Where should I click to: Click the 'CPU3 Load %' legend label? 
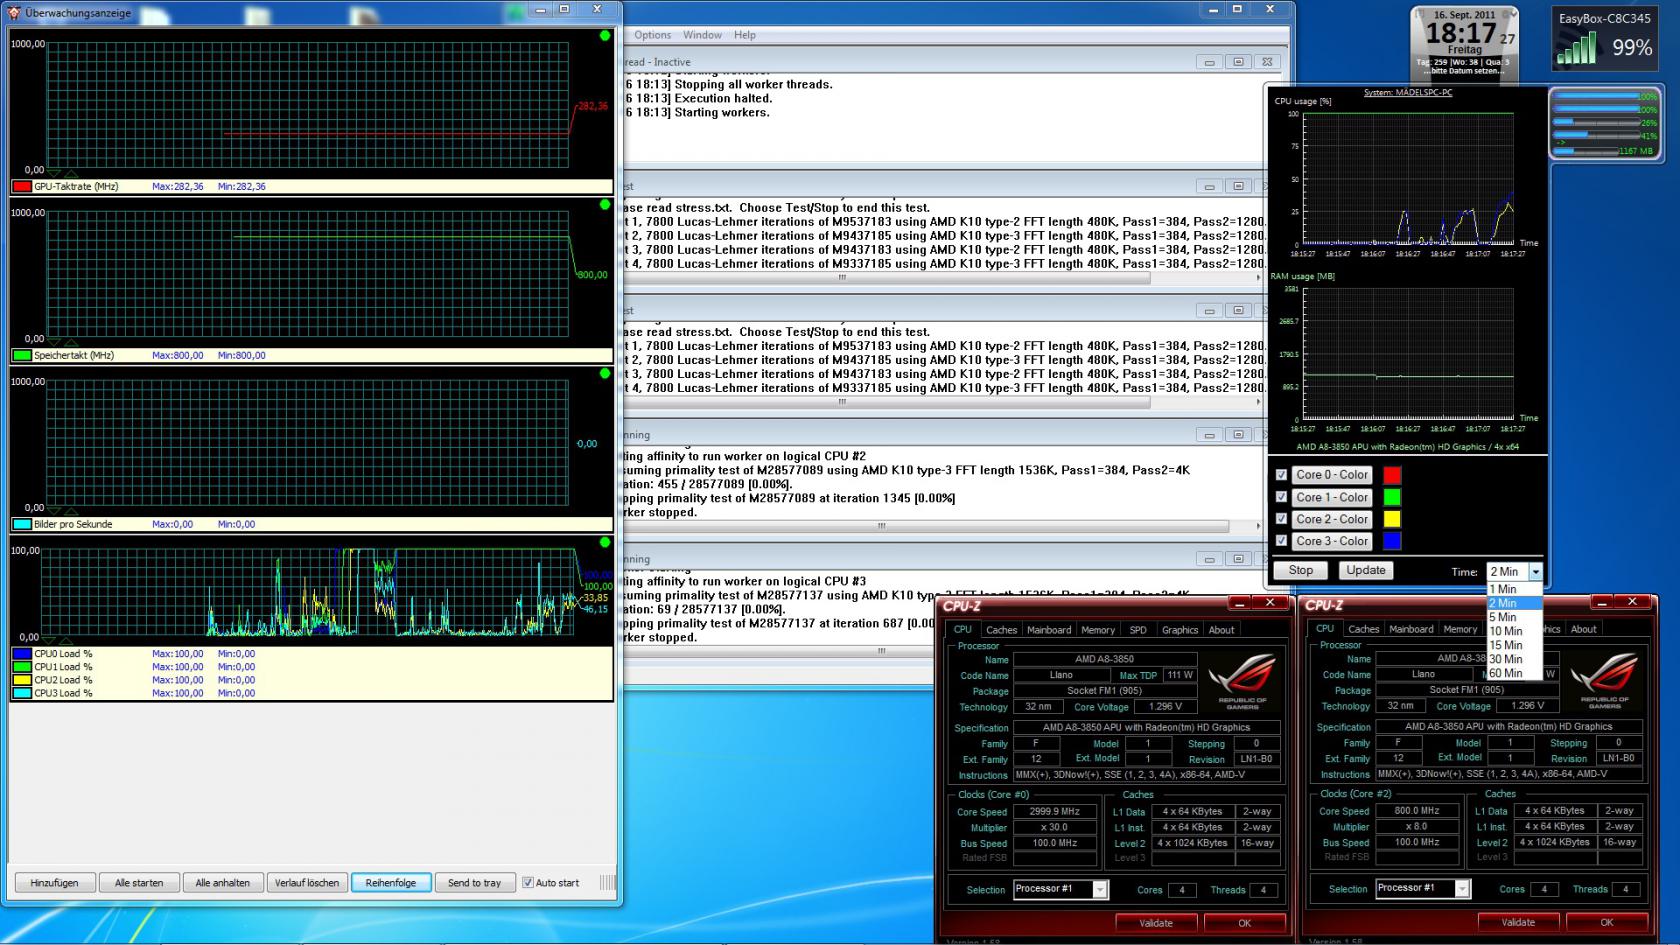tap(63, 693)
